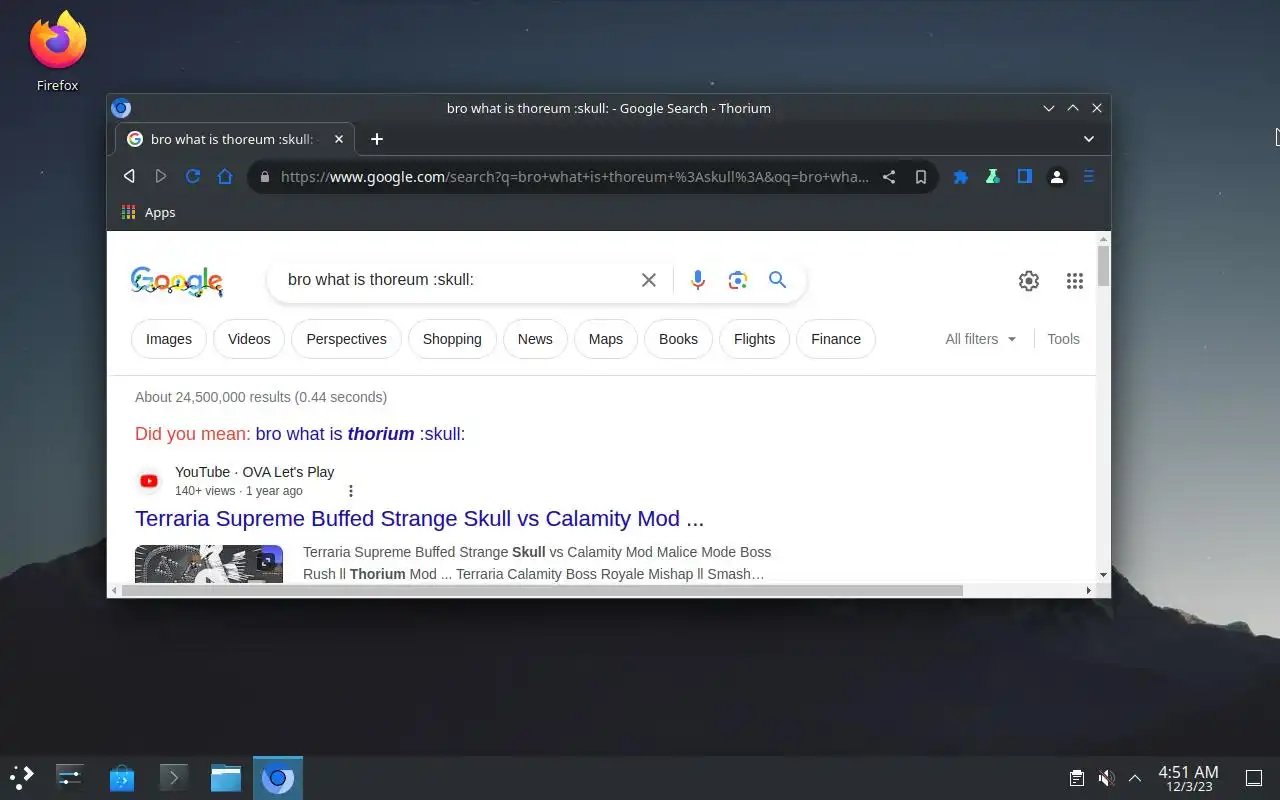
Task: Search by image with Google Lens
Action: [738, 280]
